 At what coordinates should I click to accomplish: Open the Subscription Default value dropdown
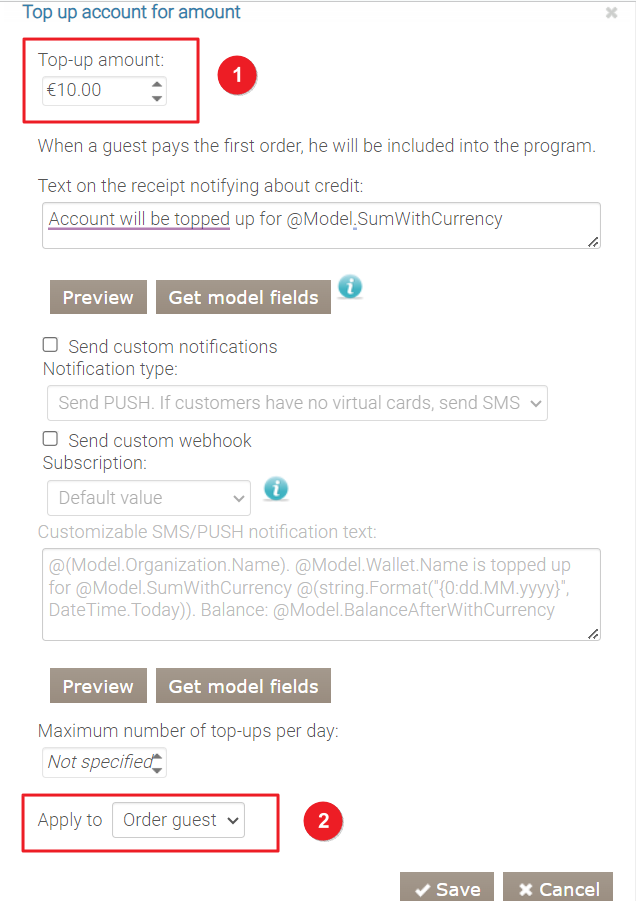(x=149, y=497)
